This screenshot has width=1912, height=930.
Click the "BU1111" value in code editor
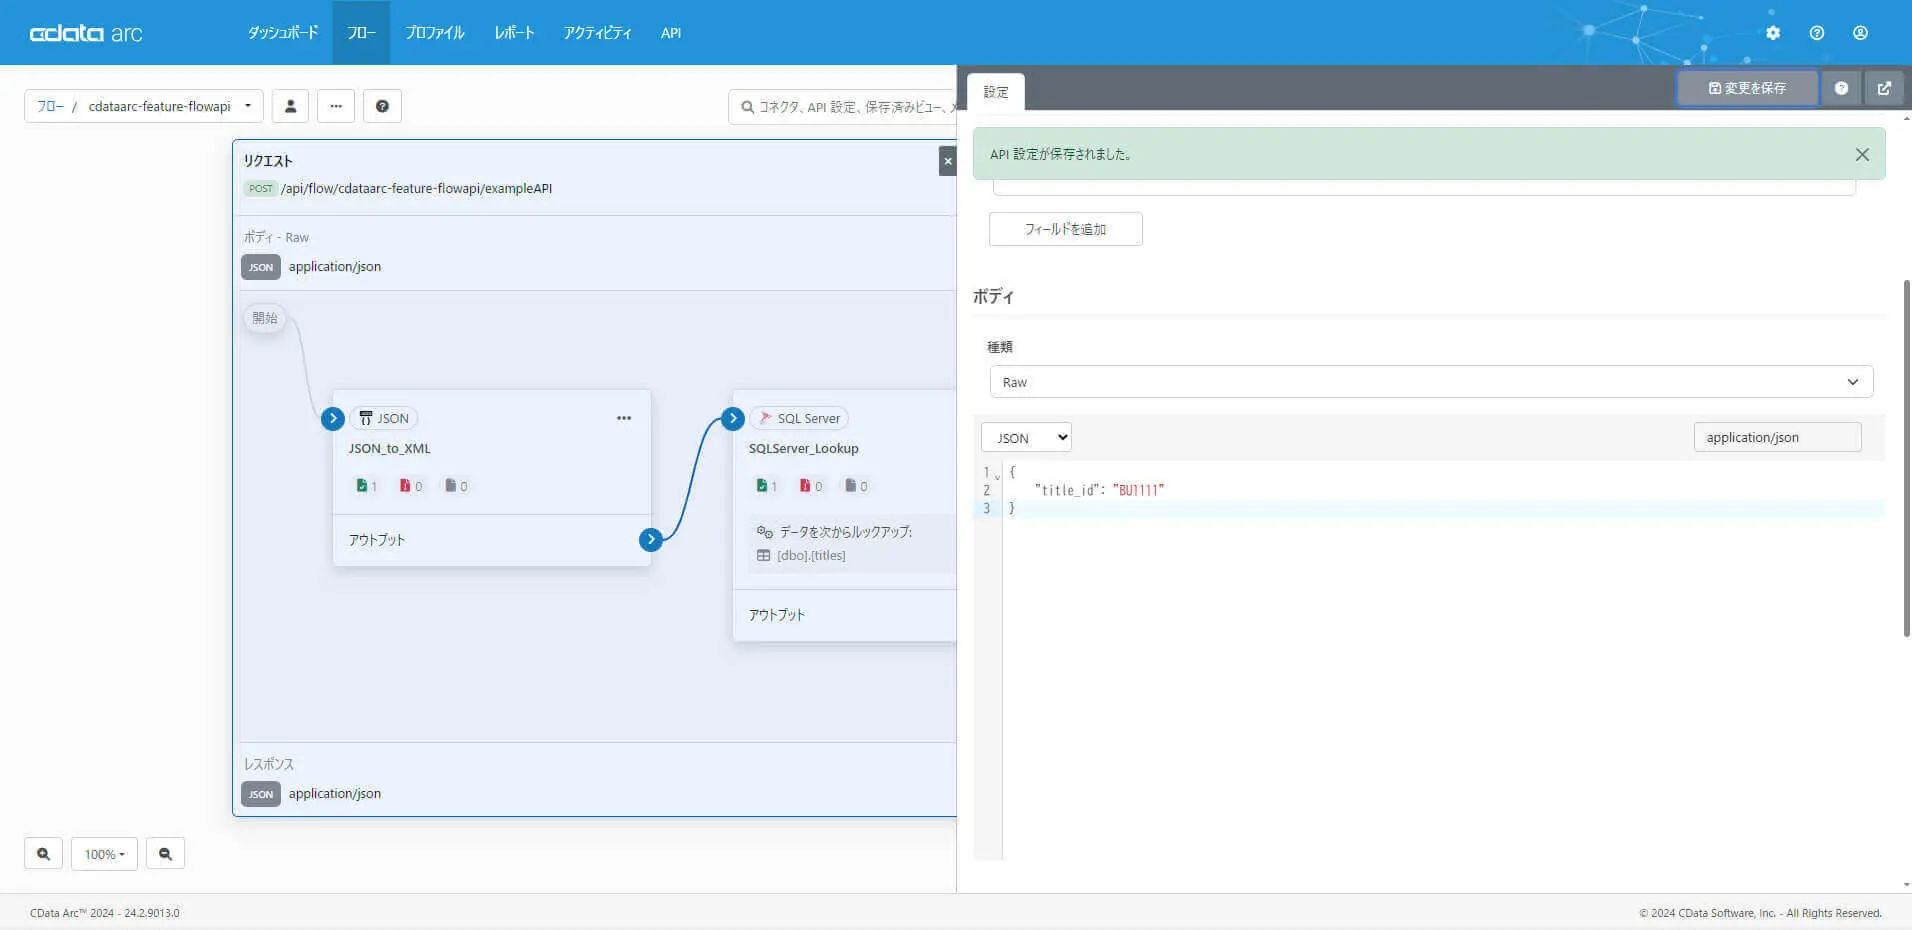tap(1138, 490)
